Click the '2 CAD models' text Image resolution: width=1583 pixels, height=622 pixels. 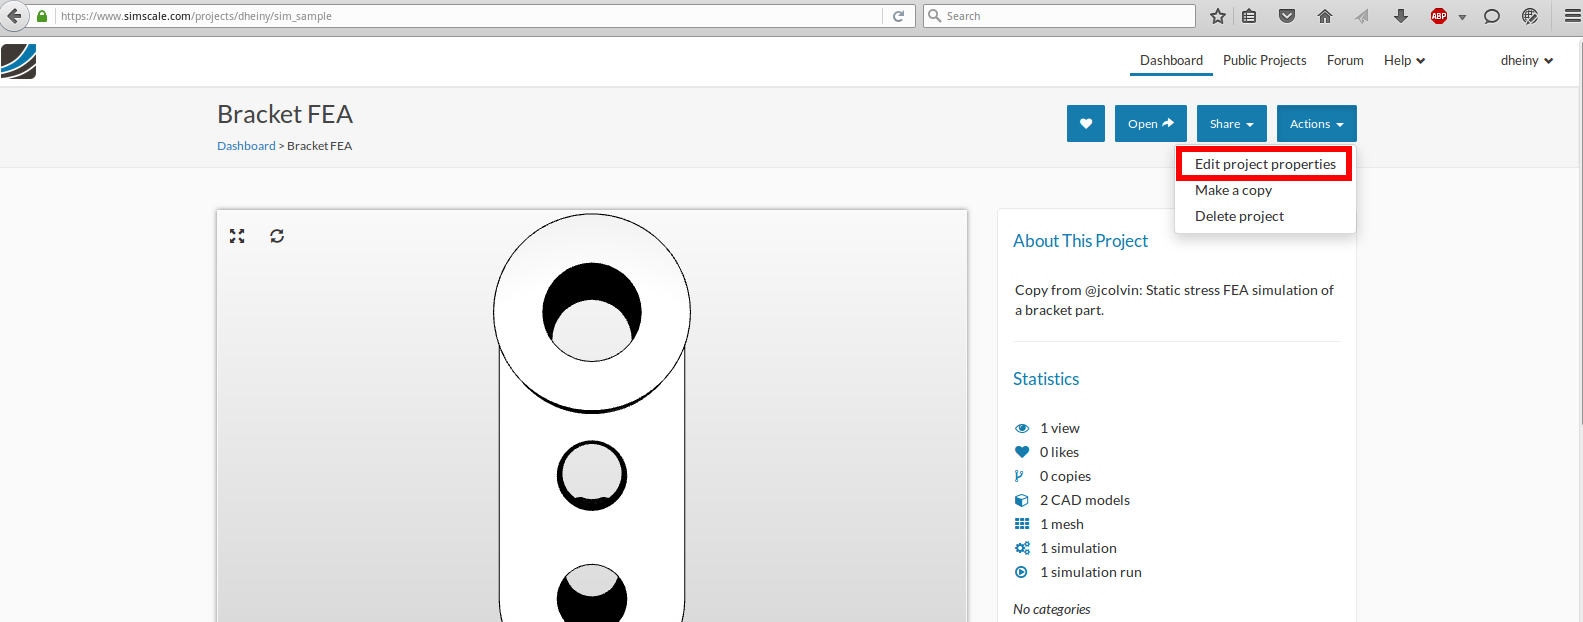[1085, 500]
